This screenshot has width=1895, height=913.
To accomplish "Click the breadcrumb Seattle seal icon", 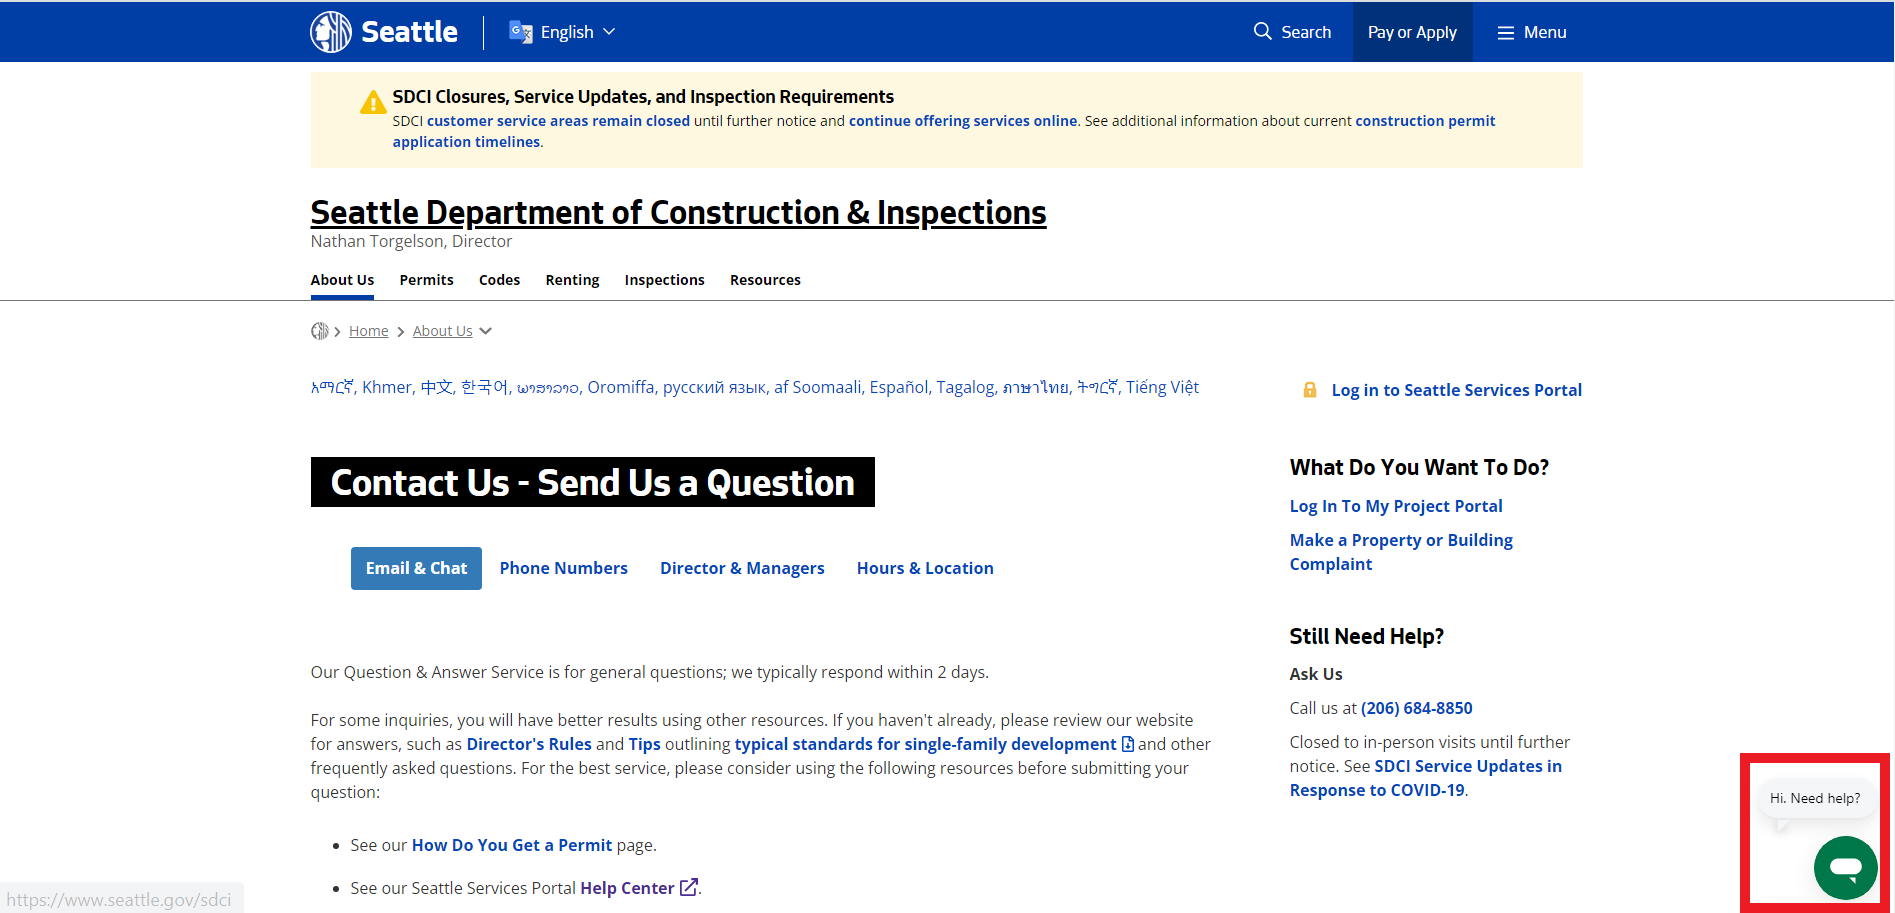I will (x=320, y=331).
